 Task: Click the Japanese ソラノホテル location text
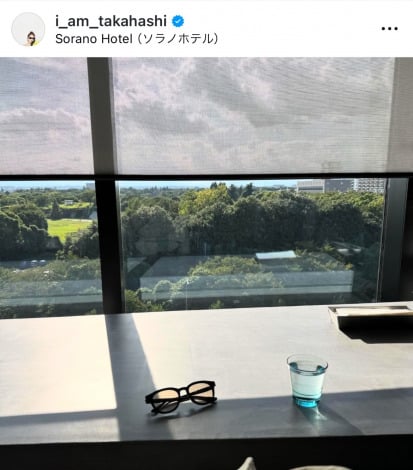[178, 39]
